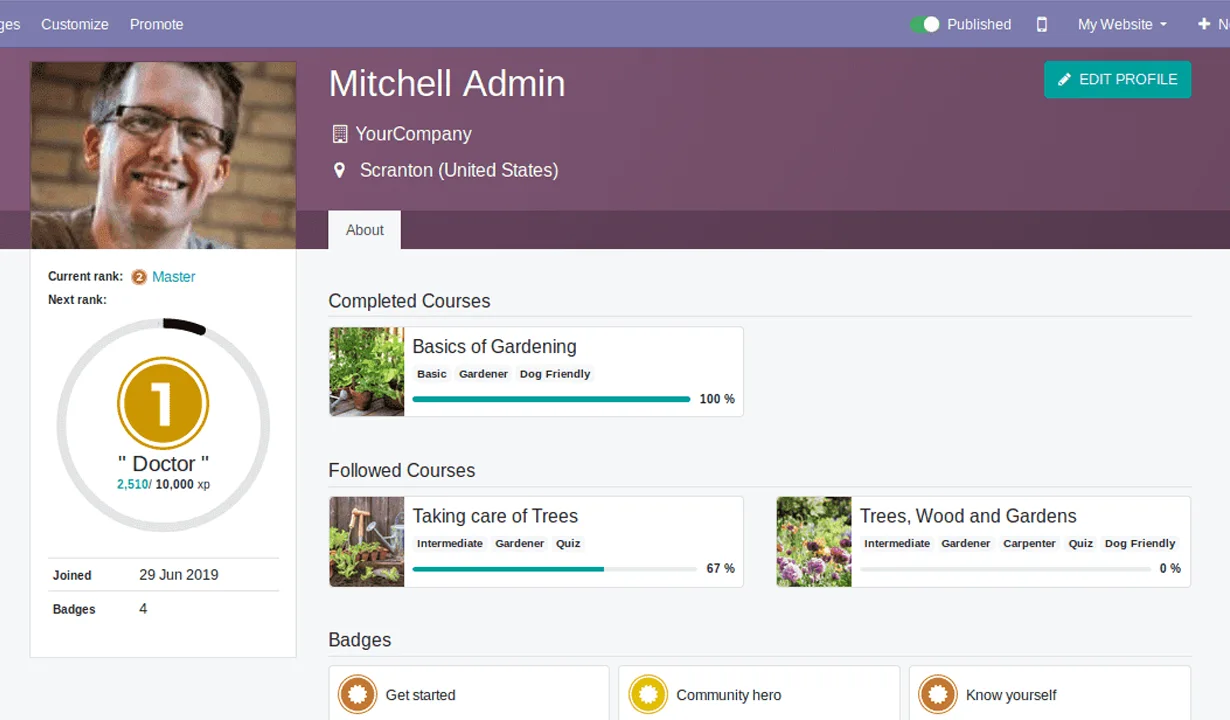
Task: Expand the My Website dropdown
Action: tap(1121, 24)
